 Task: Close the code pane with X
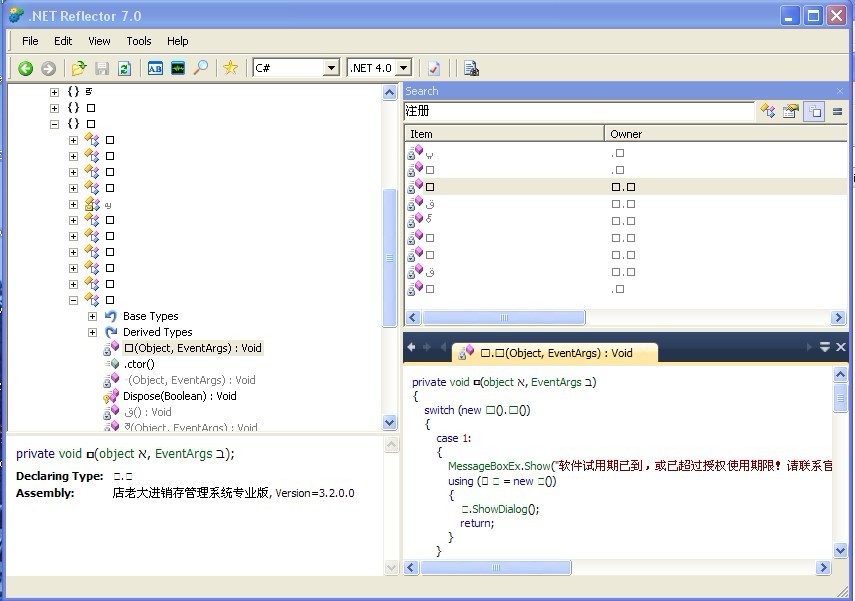[x=841, y=347]
